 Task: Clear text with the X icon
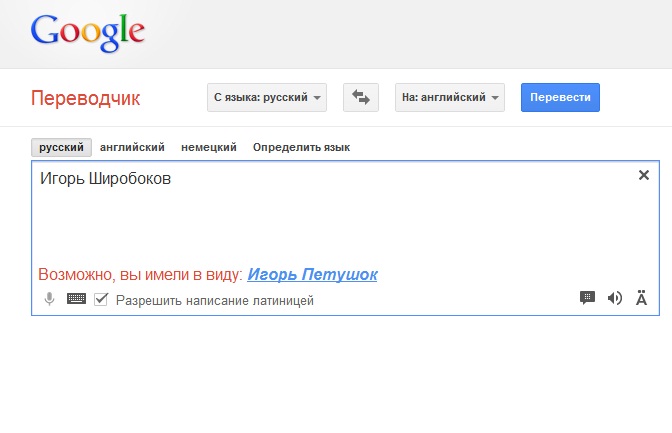tap(644, 175)
